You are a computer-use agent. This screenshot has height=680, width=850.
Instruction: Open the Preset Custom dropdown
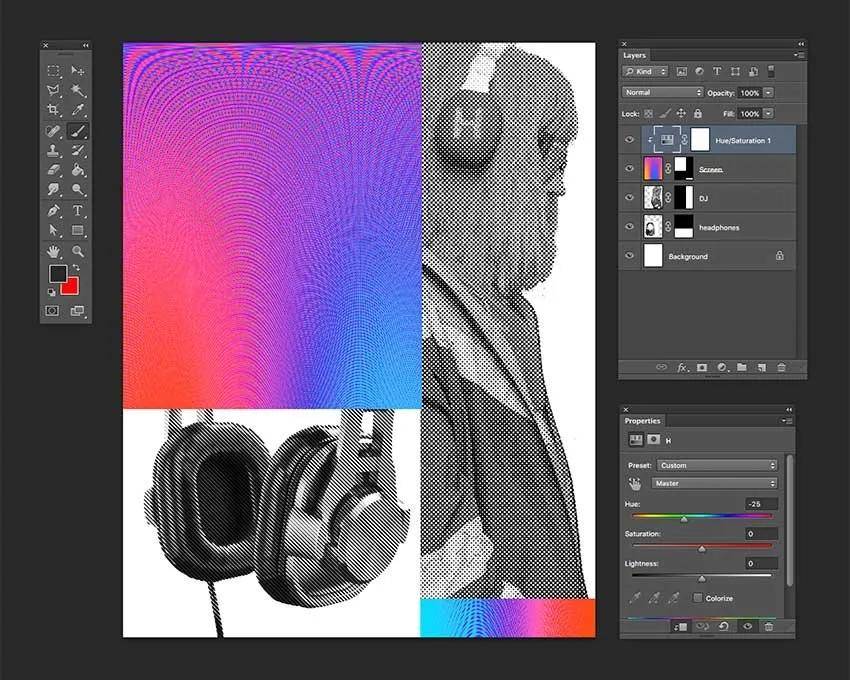[x=717, y=465]
